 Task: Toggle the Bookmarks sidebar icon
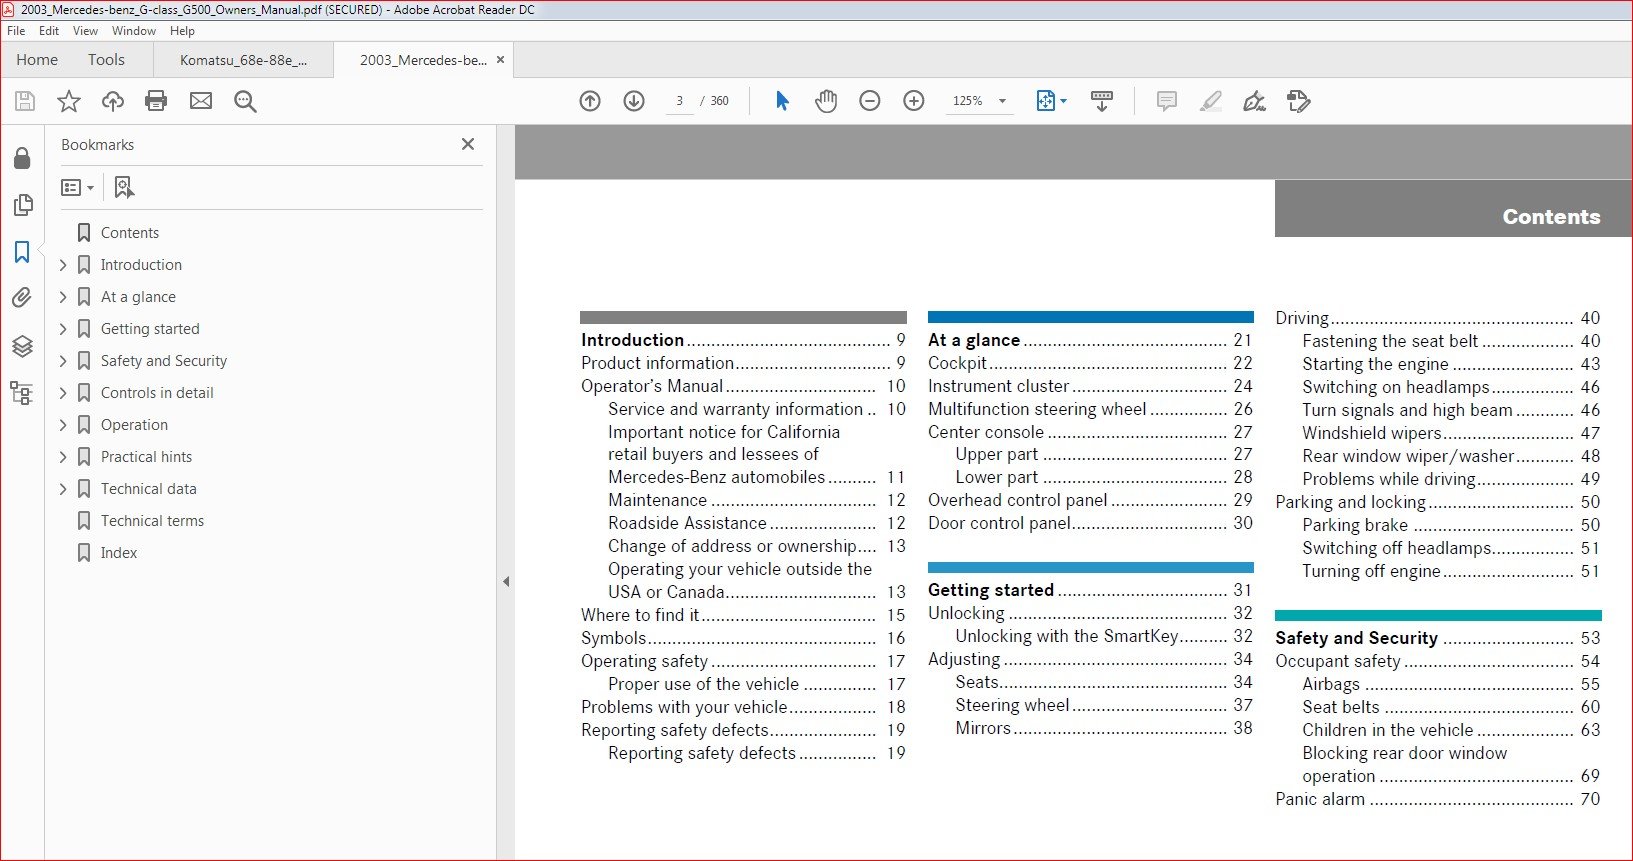coord(22,252)
